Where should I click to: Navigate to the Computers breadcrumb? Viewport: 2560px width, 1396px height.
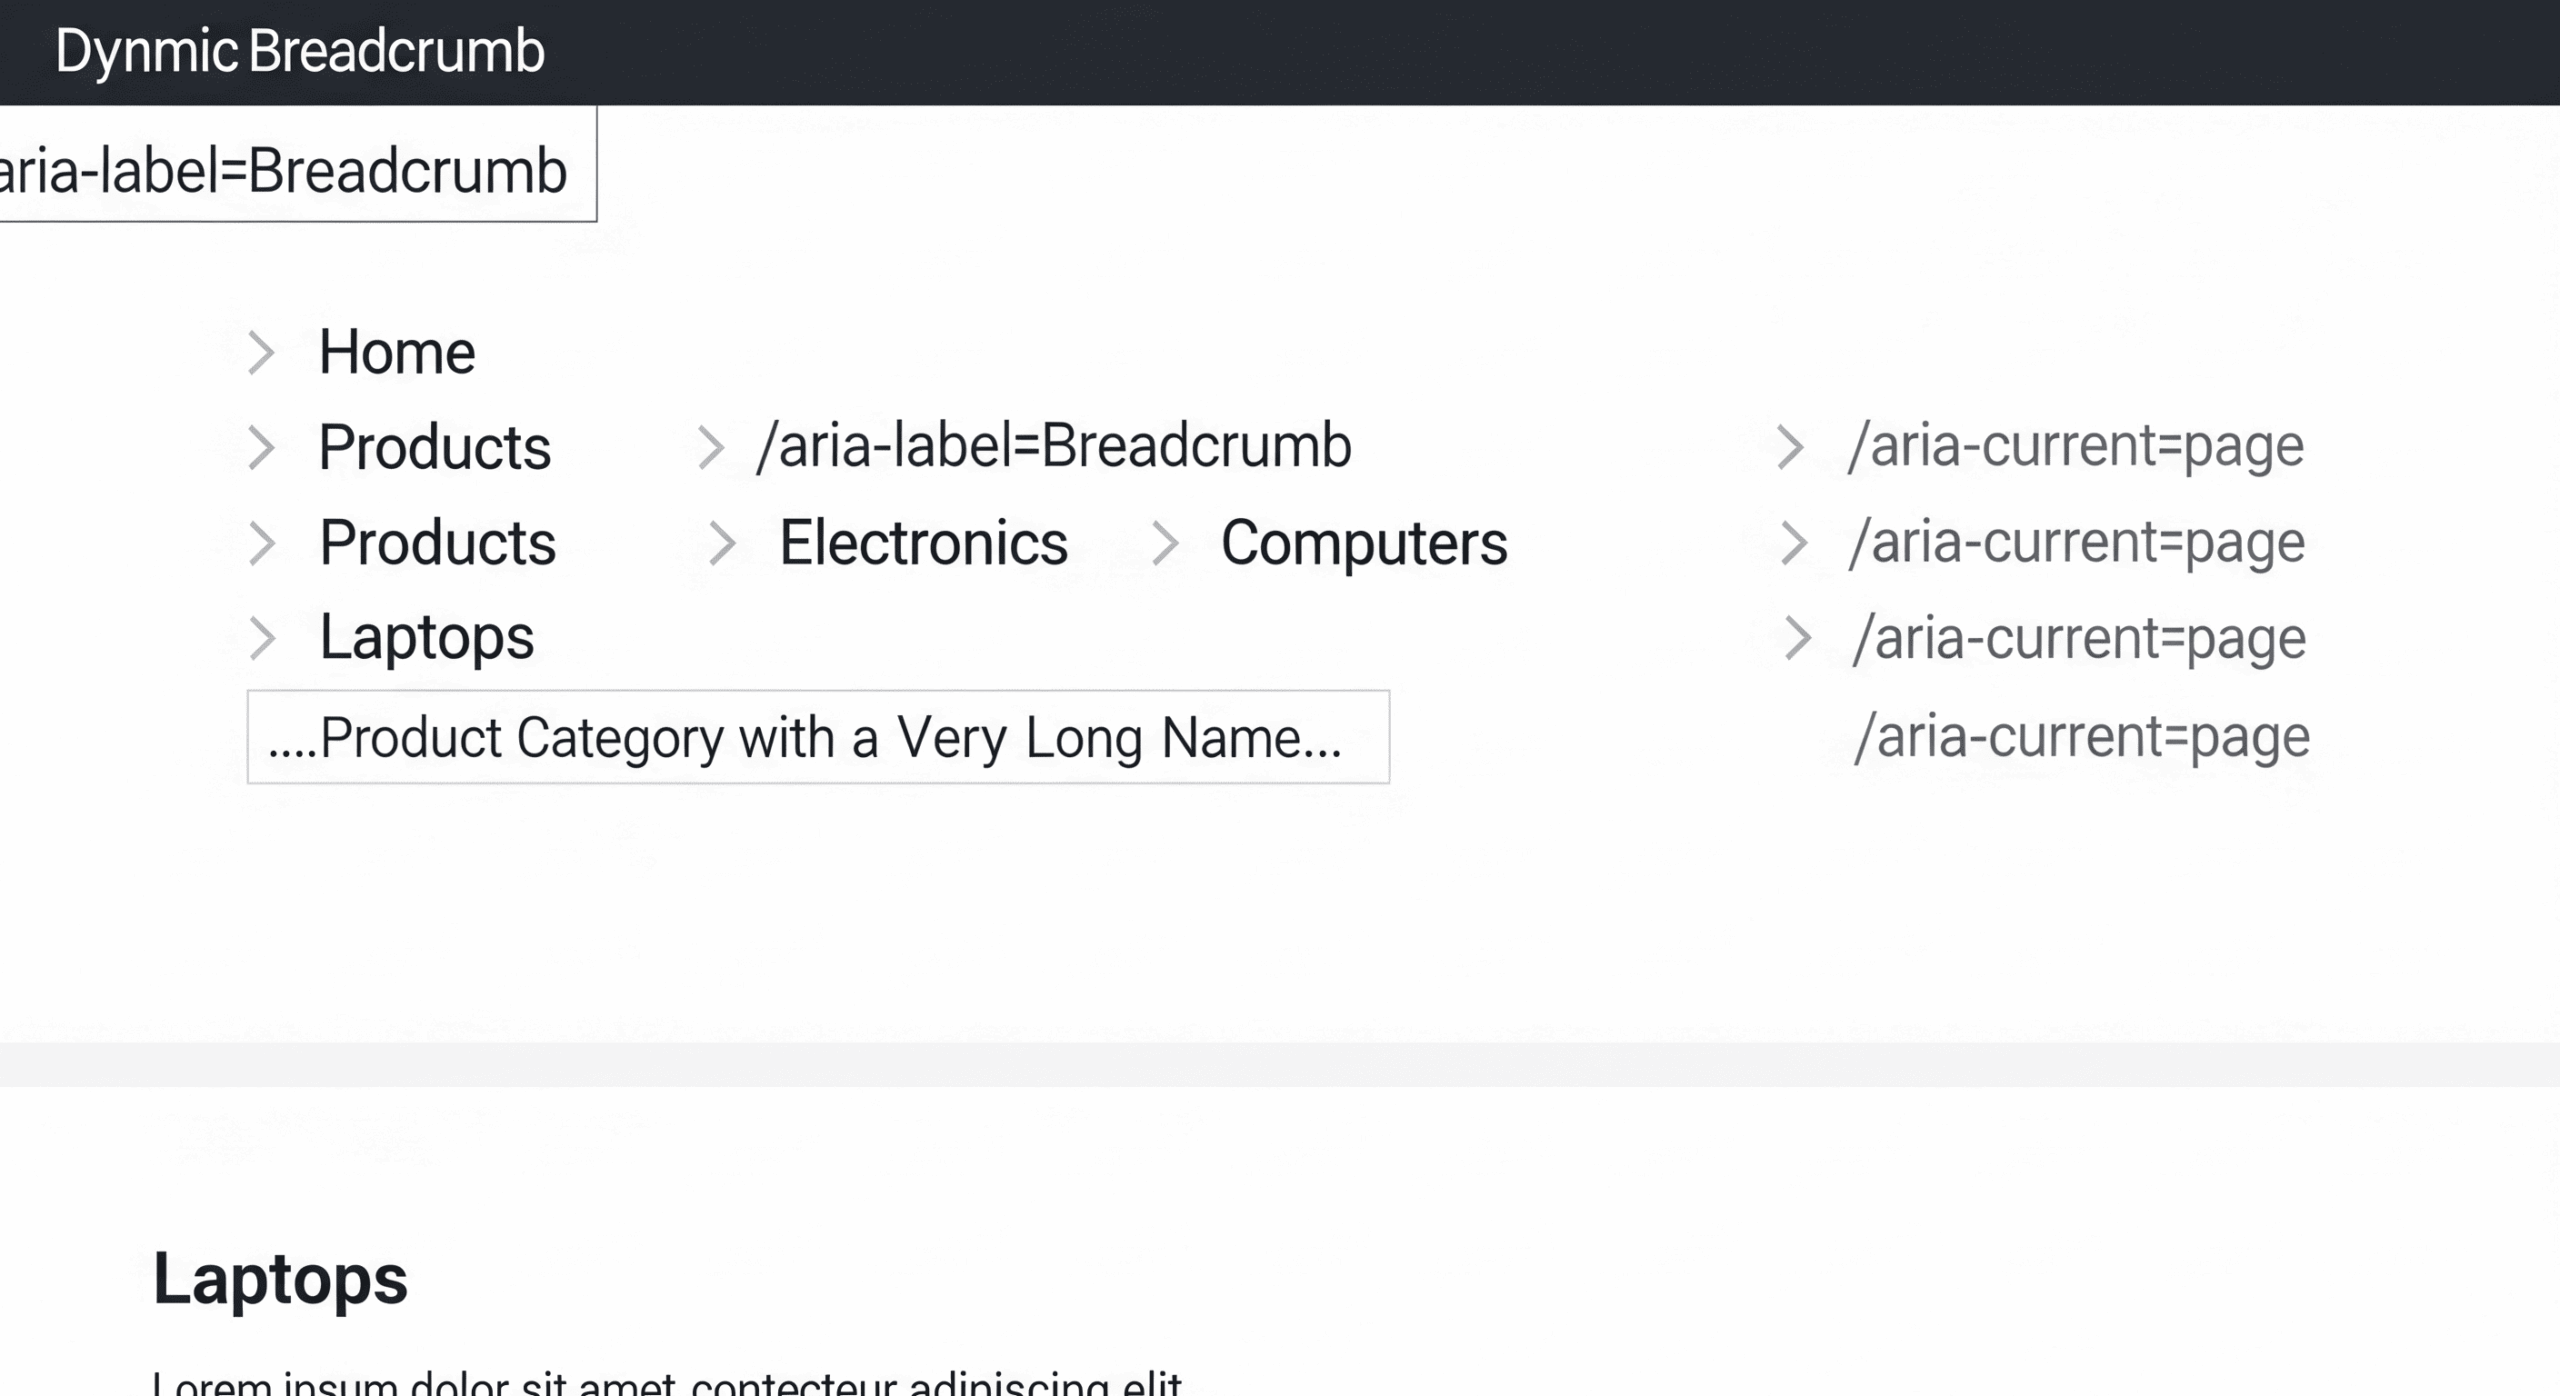(x=1364, y=544)
